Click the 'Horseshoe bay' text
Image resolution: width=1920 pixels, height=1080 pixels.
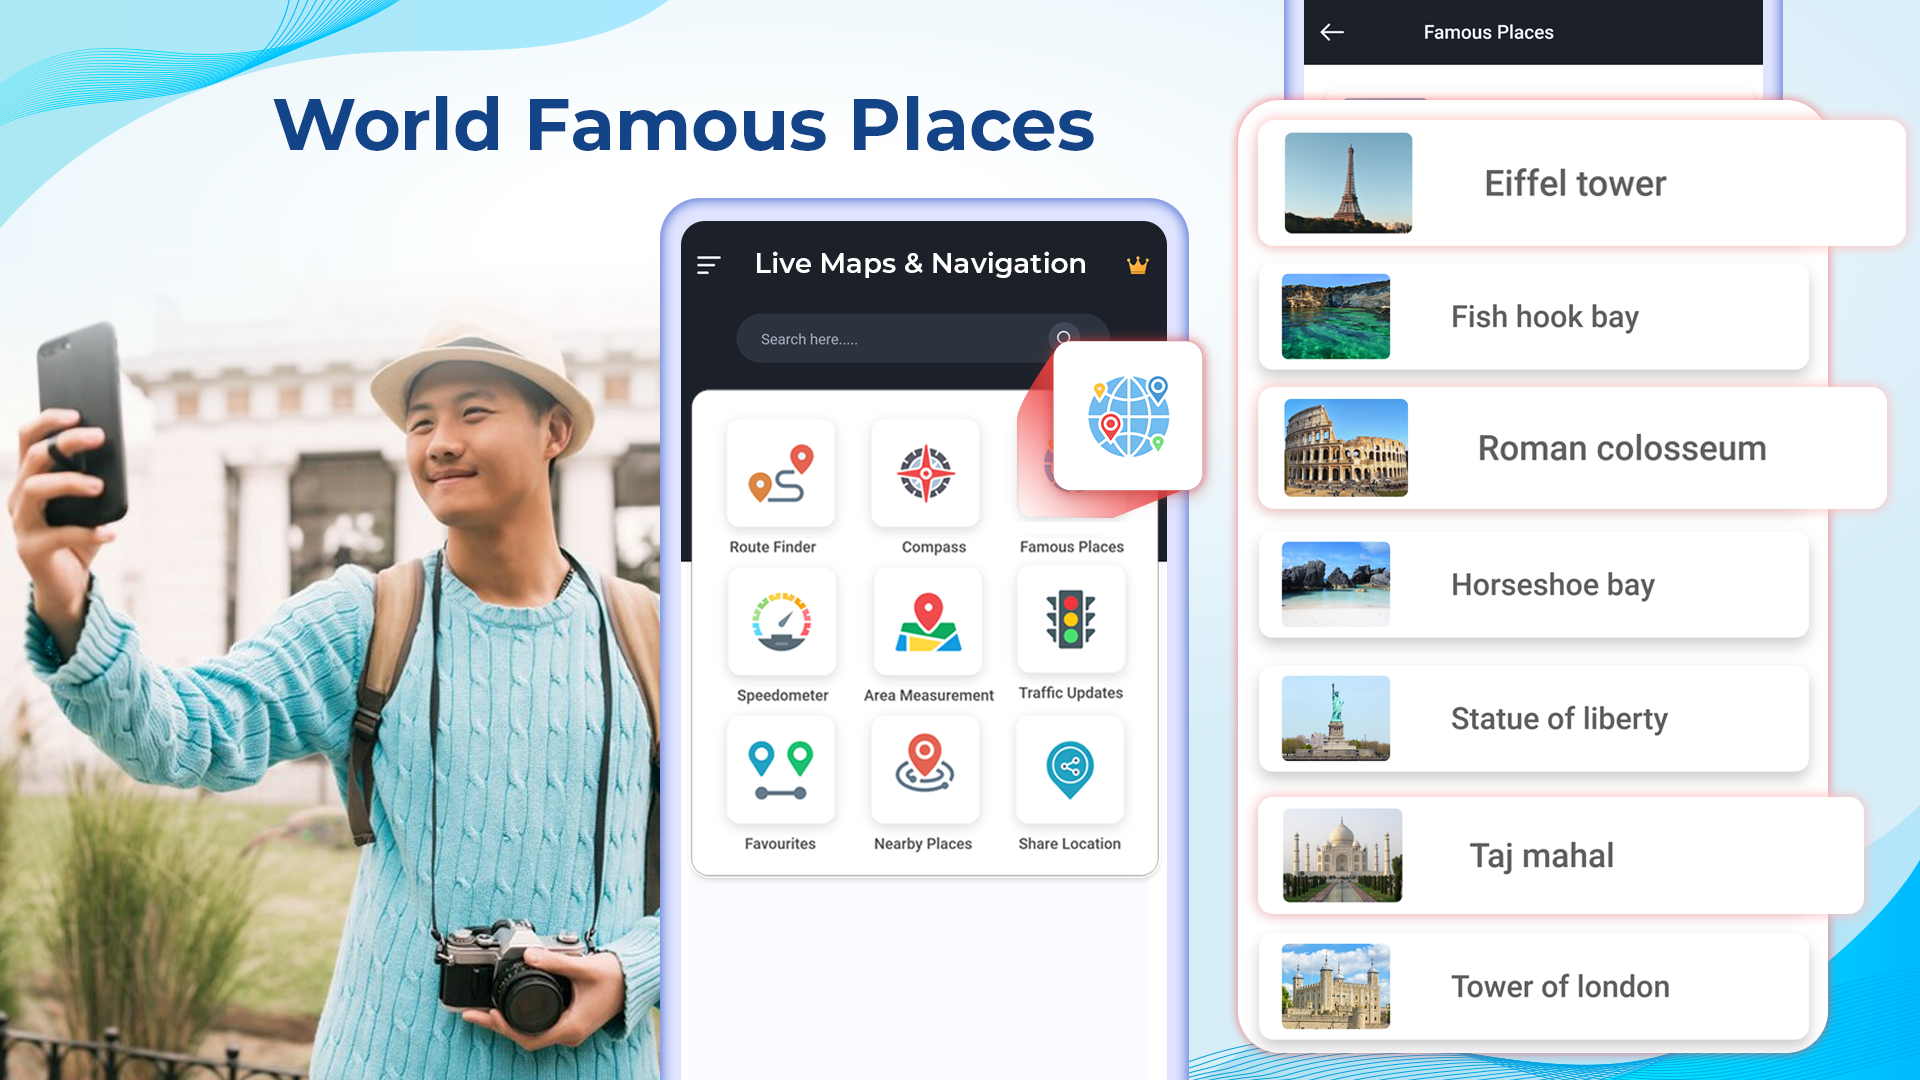click(x=1553, y=585)
